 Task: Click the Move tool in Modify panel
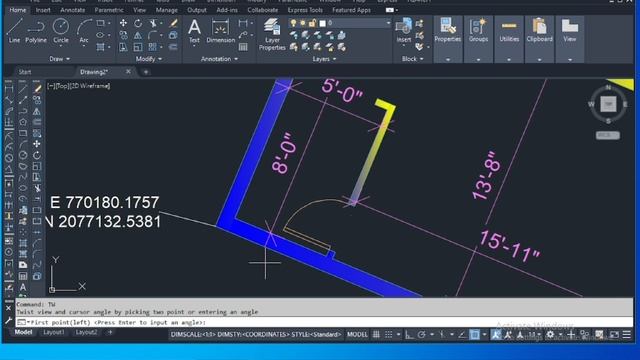point(123,23)
